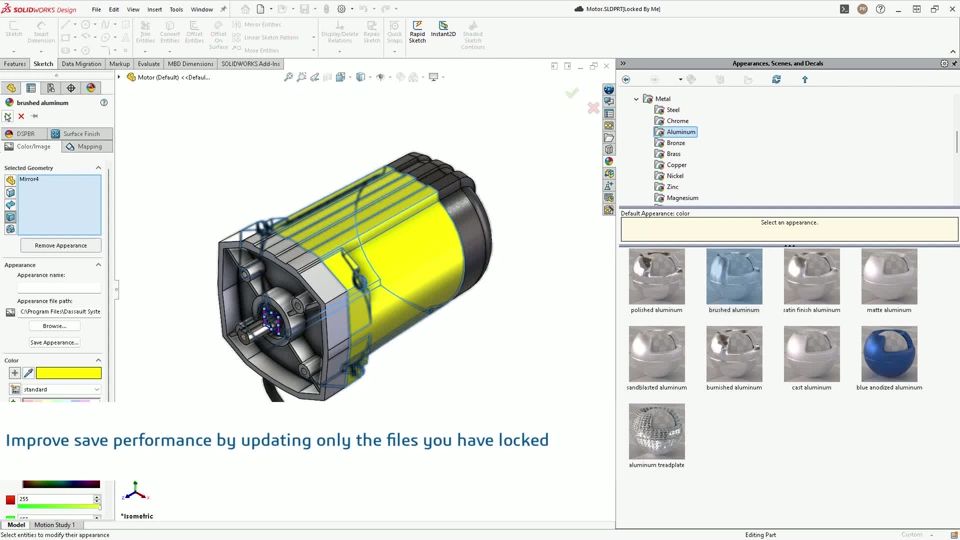Viewport: 960px width, 540px height.
Task: Select the Surfaces geometry filter icon
Action: (x=10, y=204)
